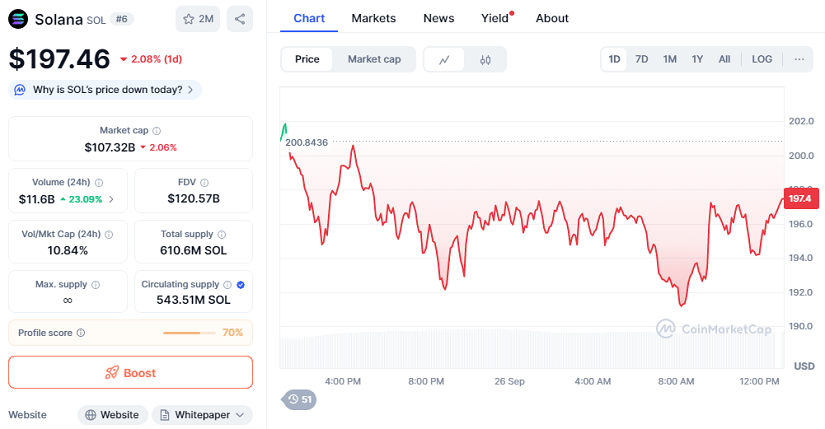Viewport: 825px width, 429px height.
Task: Click the verified circulating supply badge
Action: click(240, 285)
